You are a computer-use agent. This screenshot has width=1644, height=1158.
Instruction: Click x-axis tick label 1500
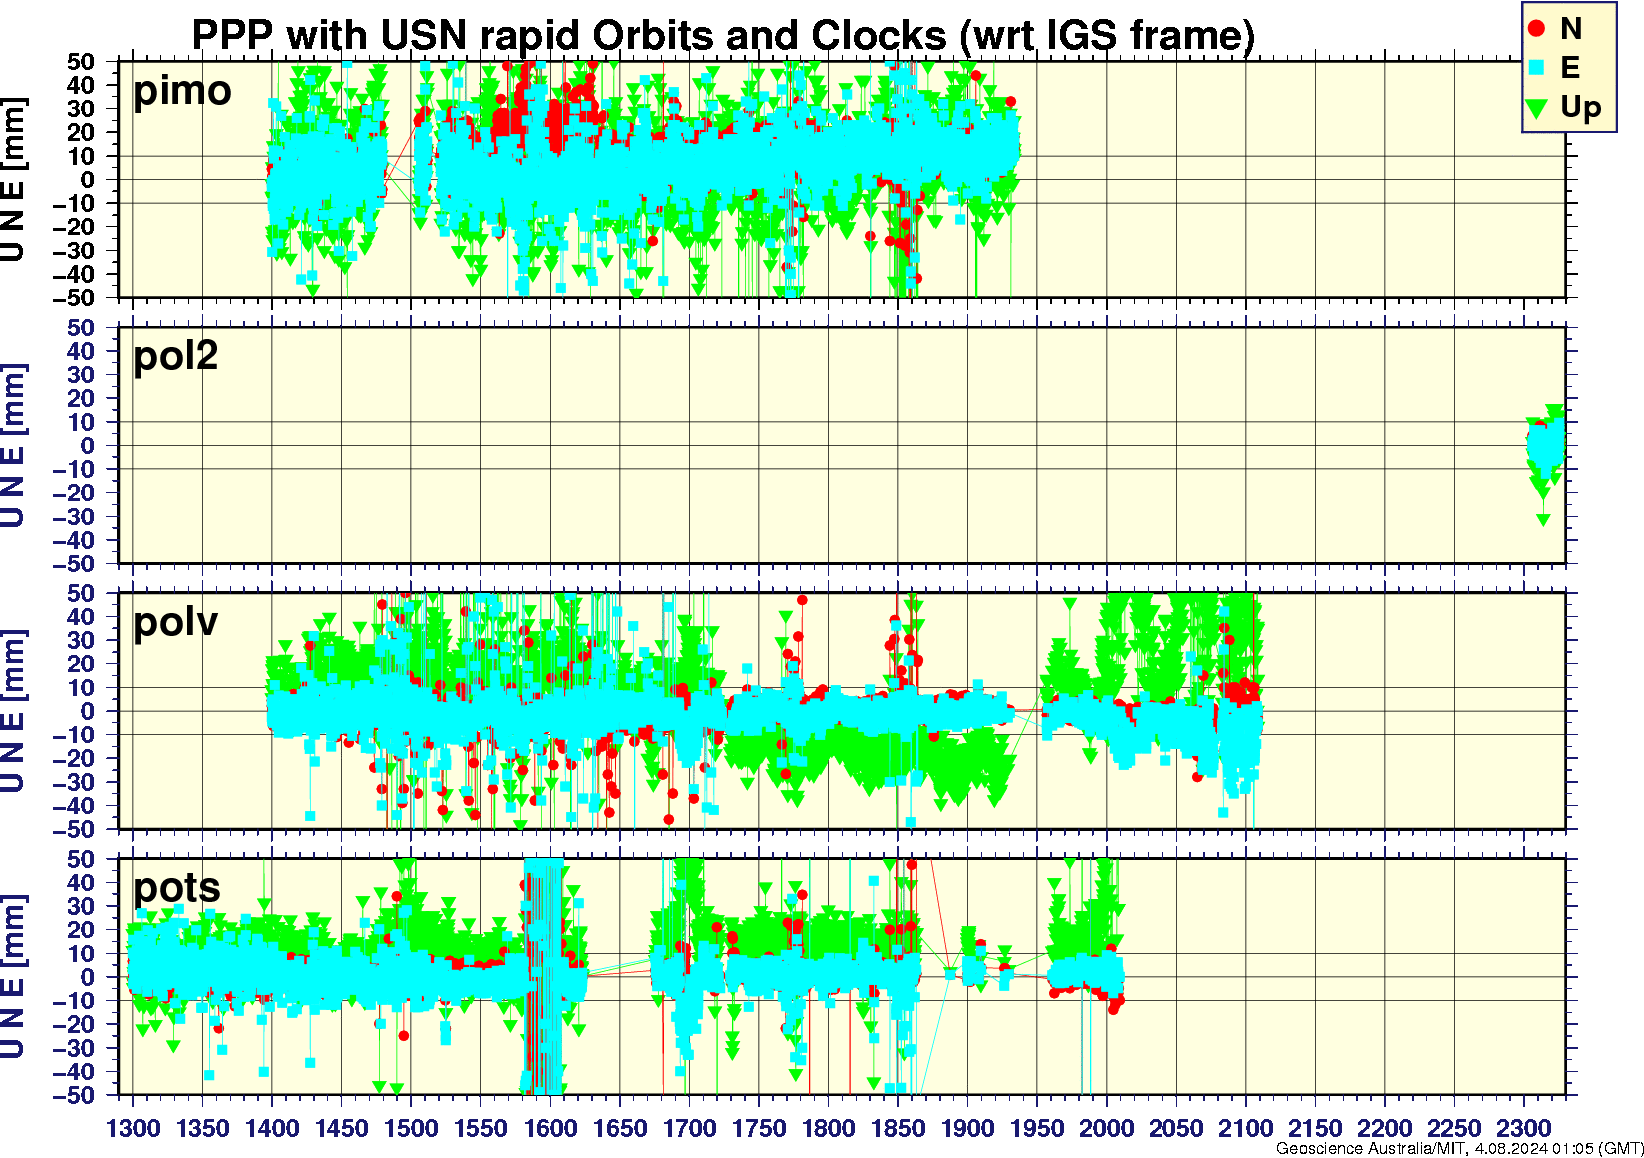[x=412, y=1128]
